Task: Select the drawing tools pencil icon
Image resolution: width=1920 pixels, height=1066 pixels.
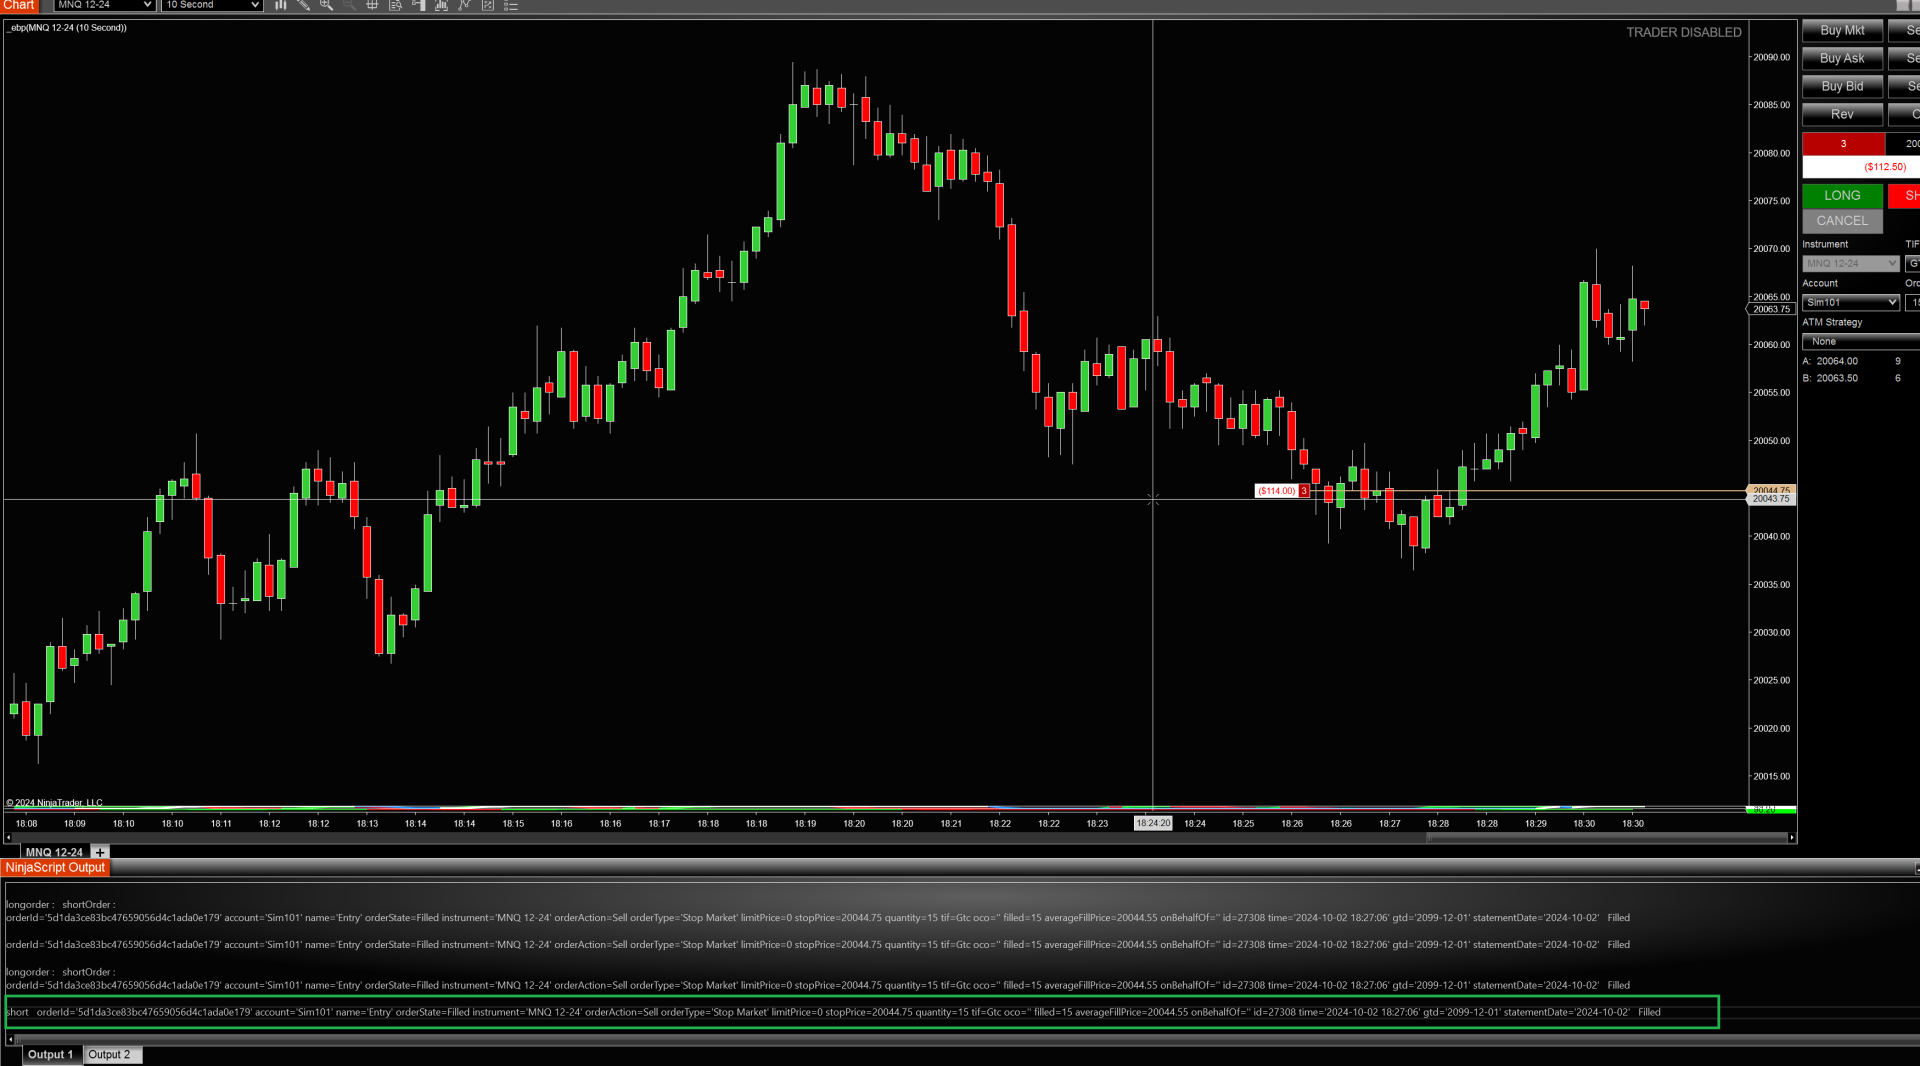Action: click(x=303, y=5)
